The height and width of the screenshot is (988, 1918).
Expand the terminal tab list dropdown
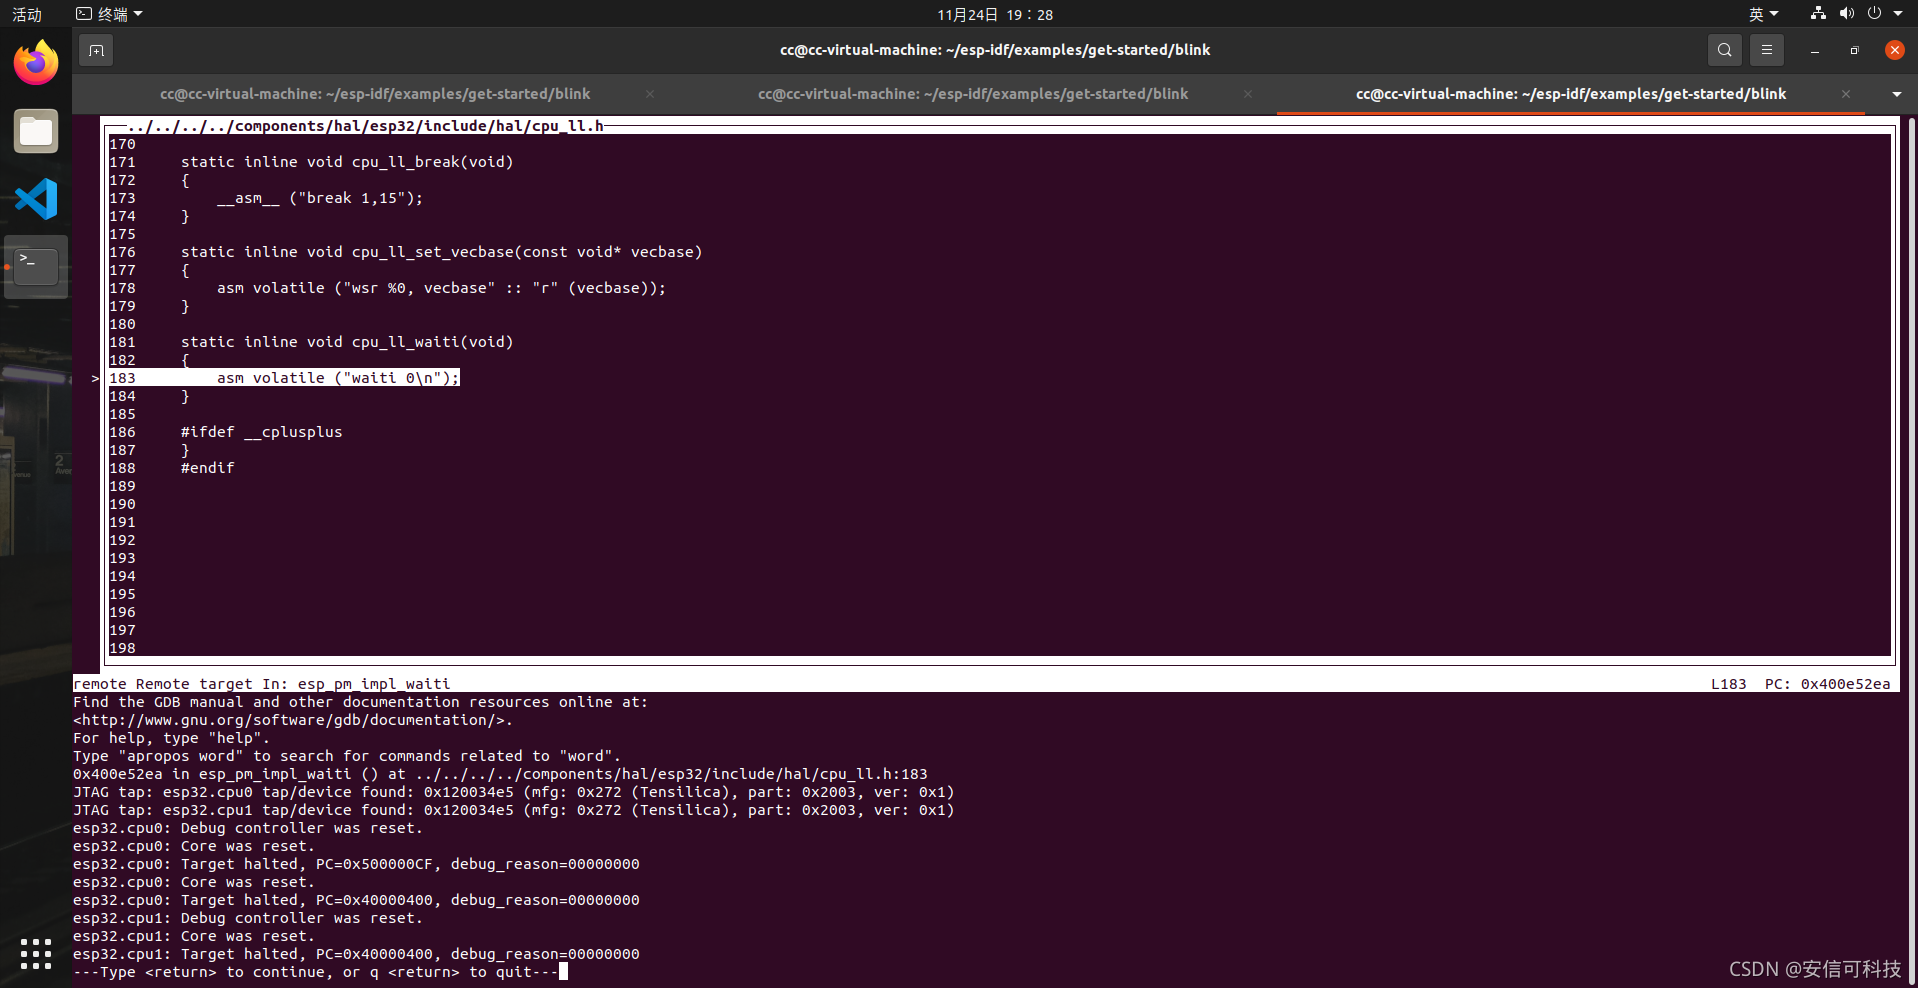click(1896, 94)
